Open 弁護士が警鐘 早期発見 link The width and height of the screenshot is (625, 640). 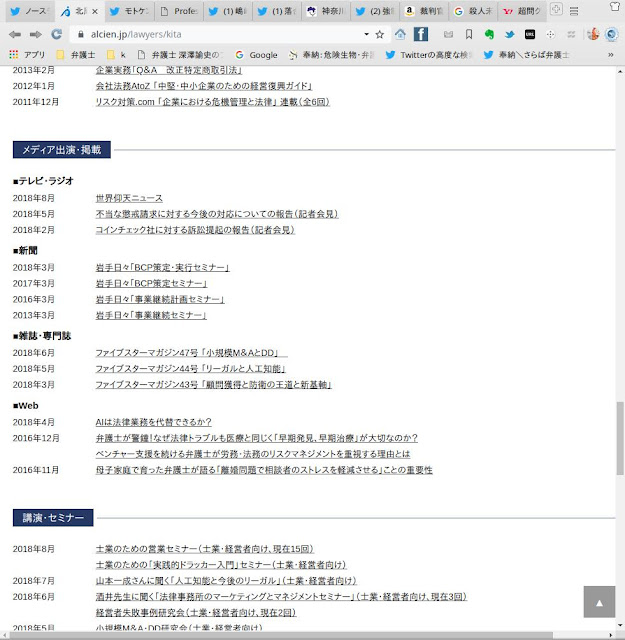[256, 438]
